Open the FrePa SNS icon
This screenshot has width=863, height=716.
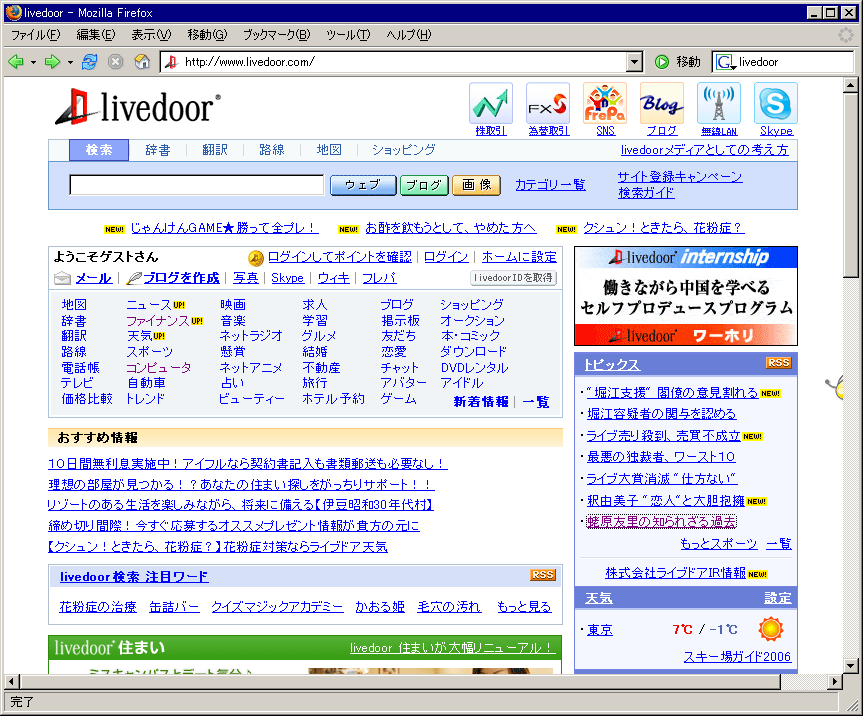click(x=605, y=103)
